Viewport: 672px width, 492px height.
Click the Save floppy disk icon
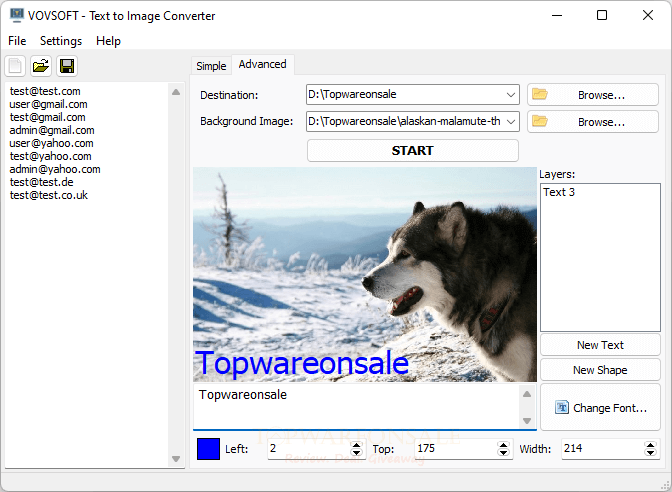click(x=67, y=66)
